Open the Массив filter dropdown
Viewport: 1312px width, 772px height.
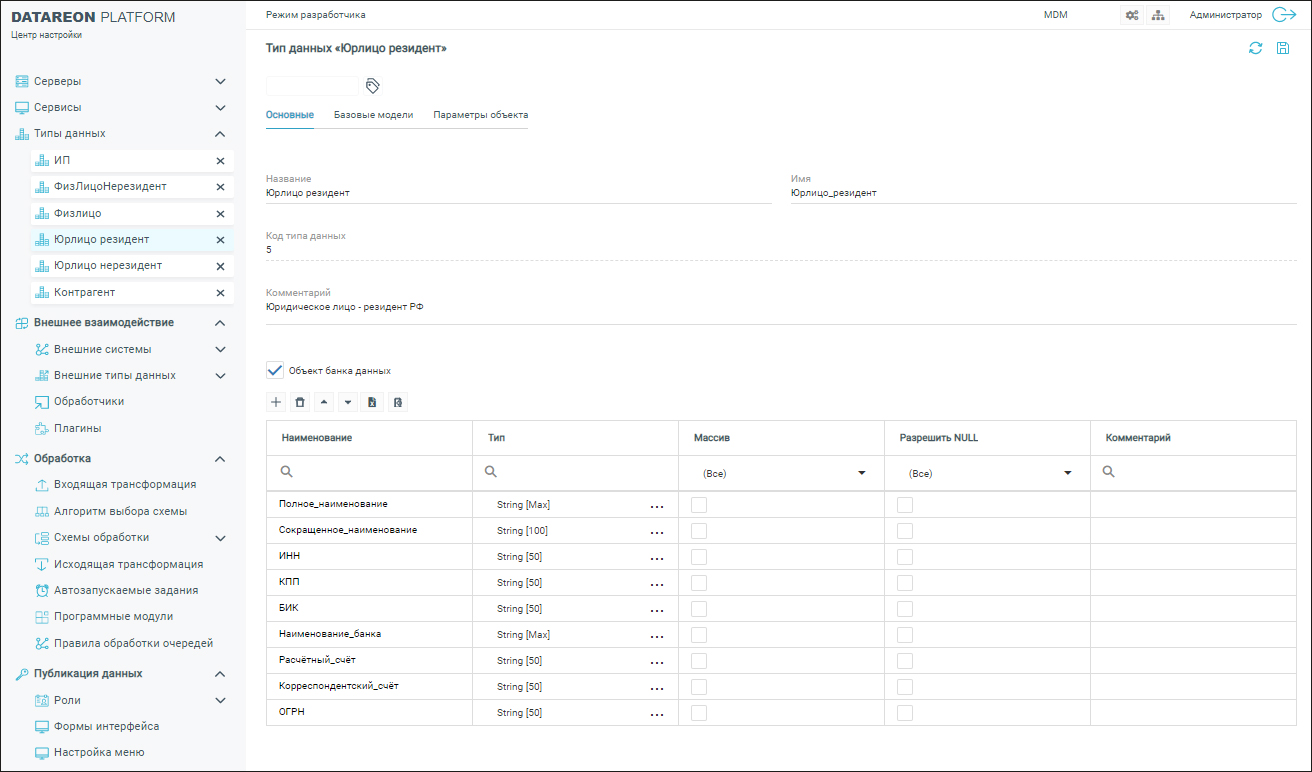pos(861,473)
